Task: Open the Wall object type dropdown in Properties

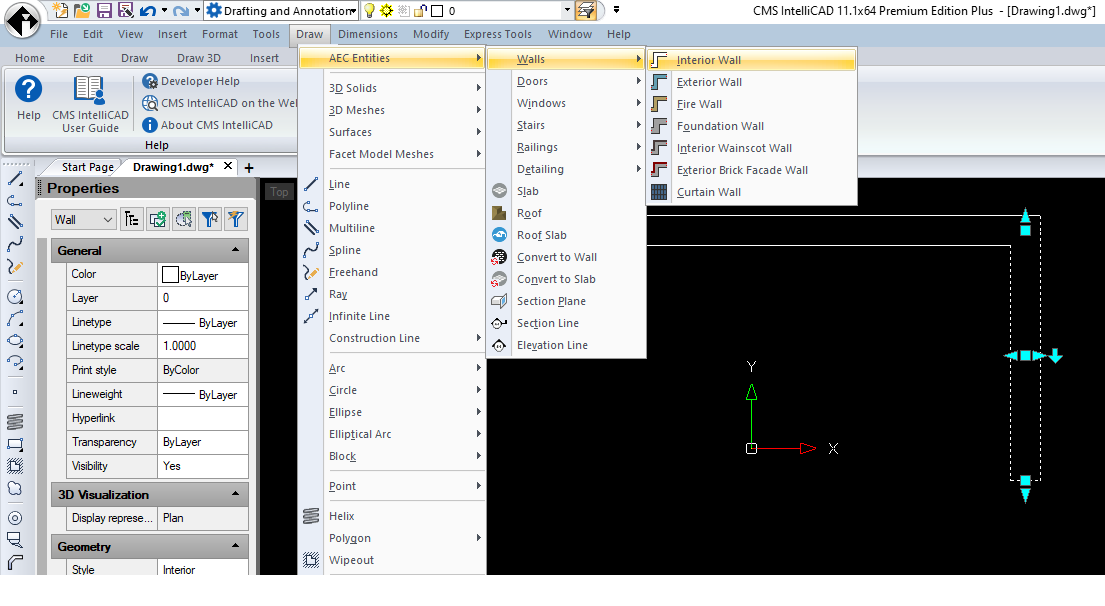Action: (x=84, y=219)
